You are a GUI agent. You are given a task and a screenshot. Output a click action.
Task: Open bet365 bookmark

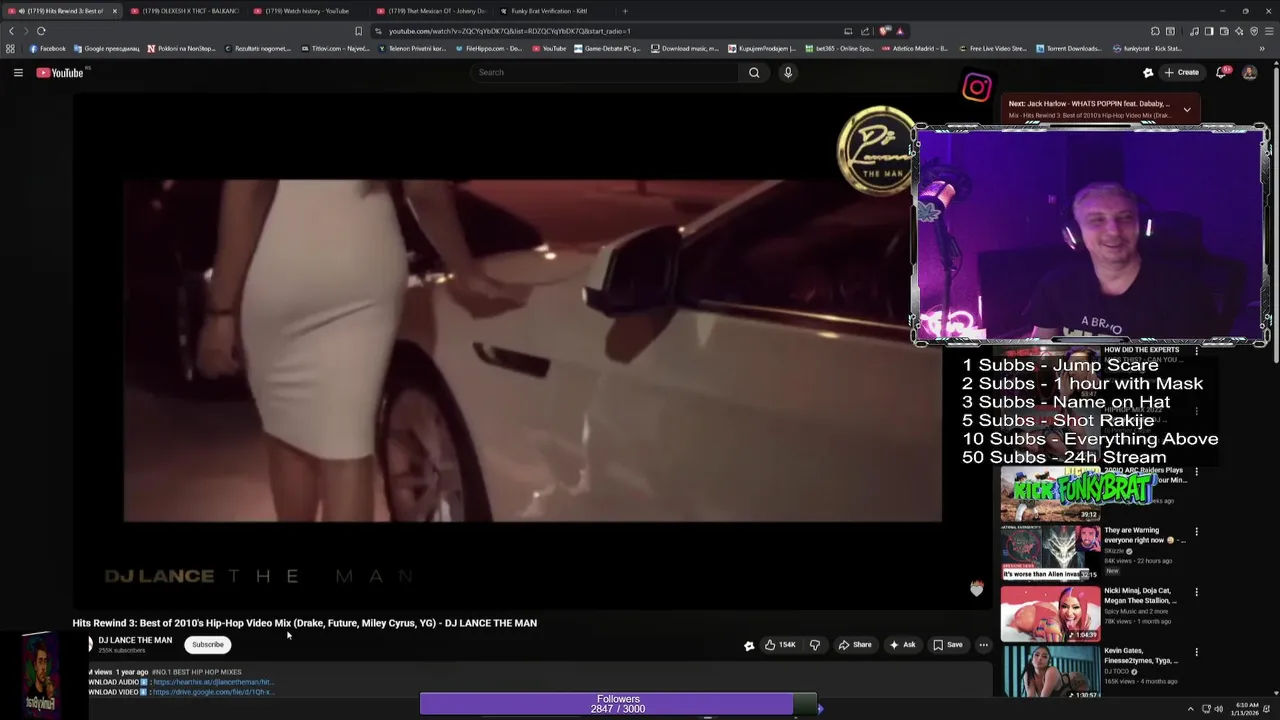point(840,48)
